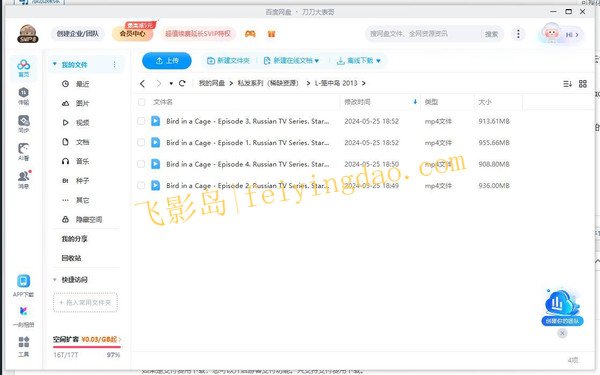Switch to grid view icon
Image resolution: width=600 pixels, height=375 pixels.
tap(583, 84)
